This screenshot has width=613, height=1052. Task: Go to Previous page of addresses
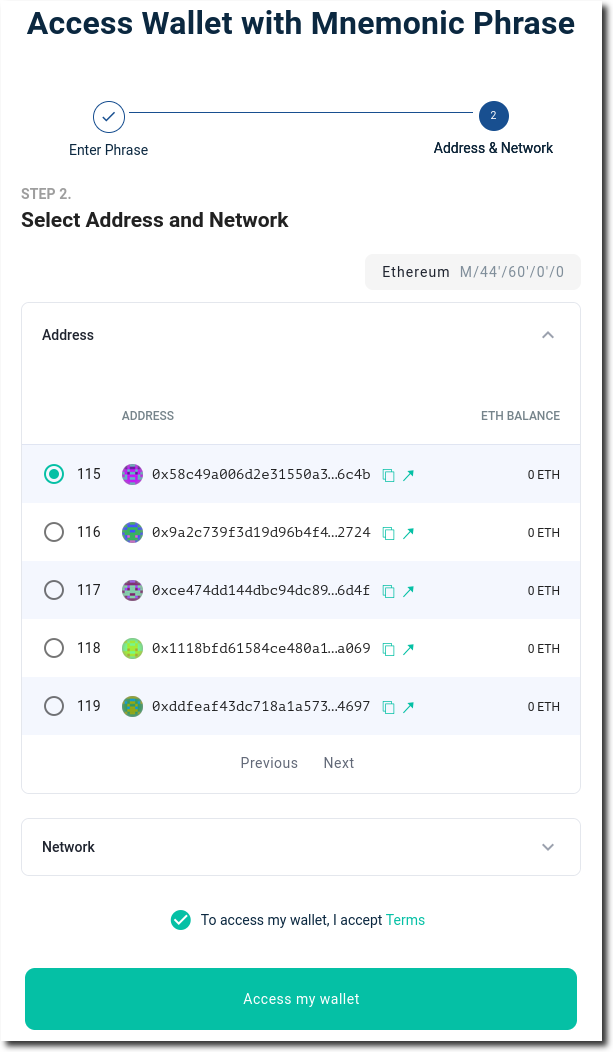(x=269, y=763)
